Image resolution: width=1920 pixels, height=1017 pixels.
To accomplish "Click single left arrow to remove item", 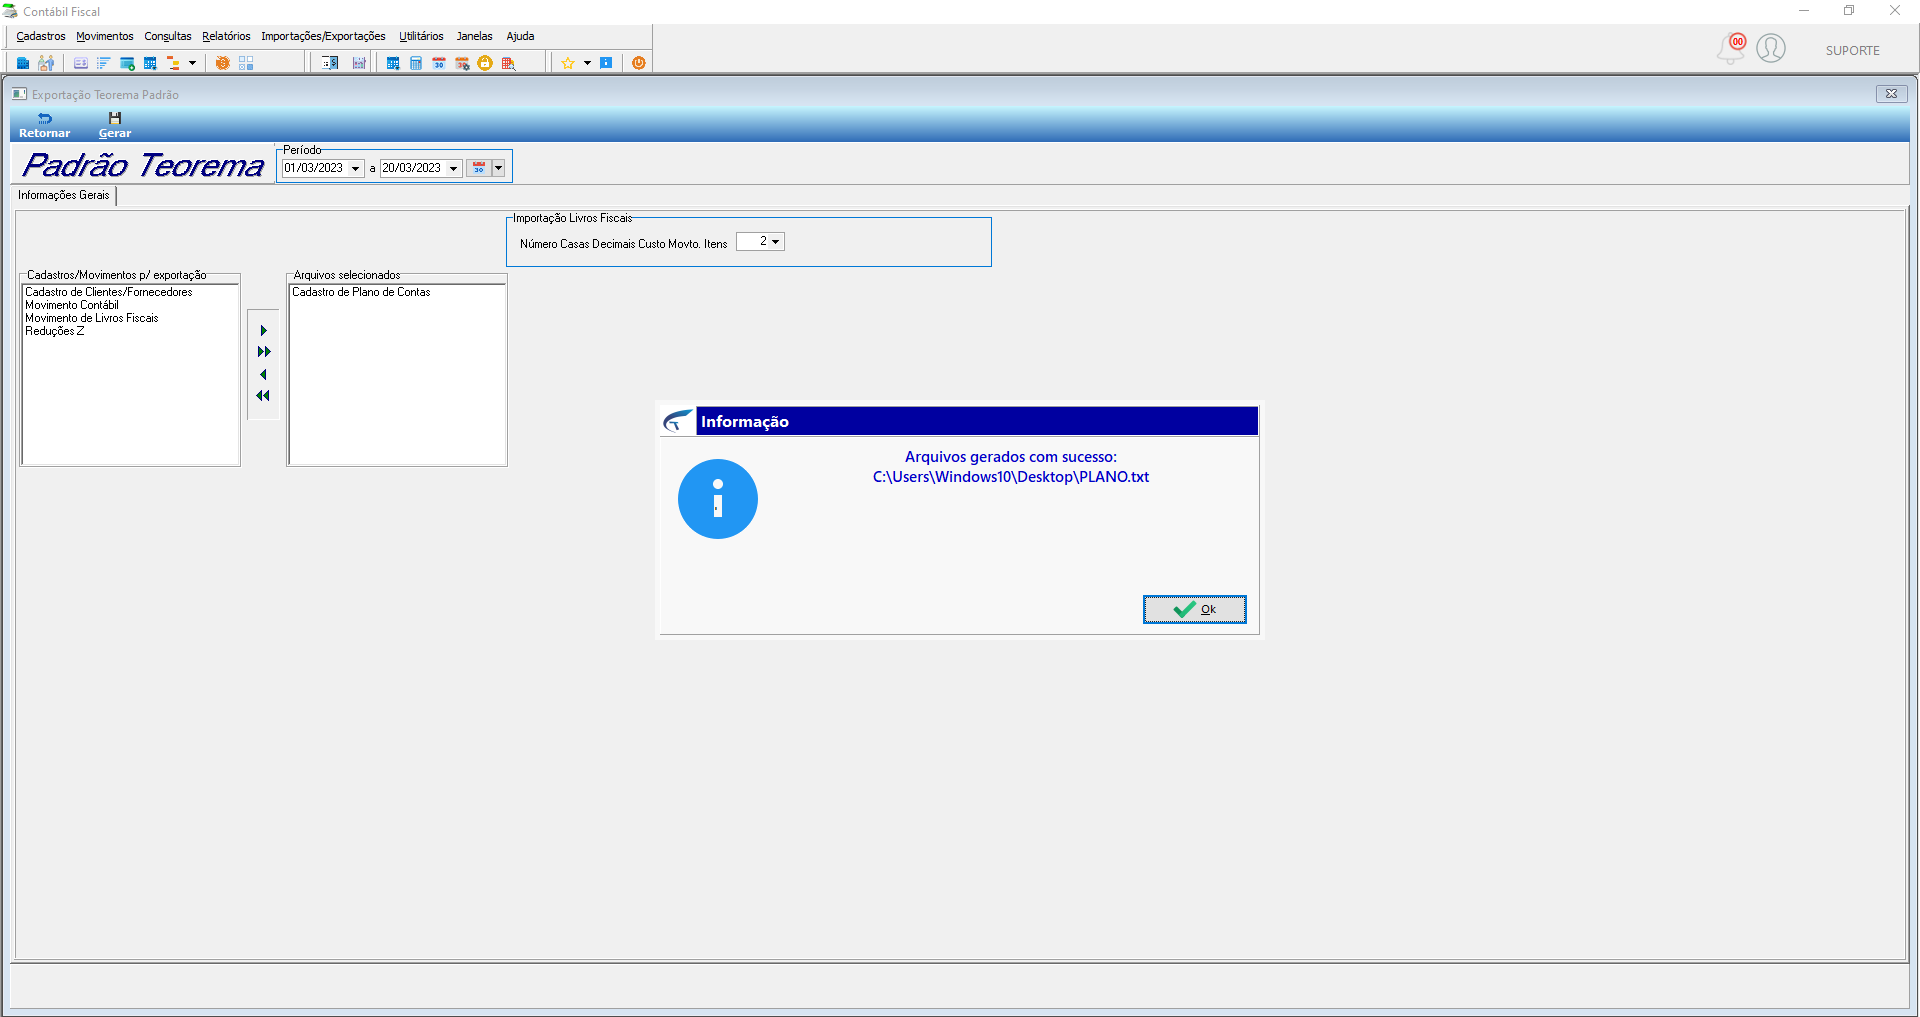I will coord(263,374).
